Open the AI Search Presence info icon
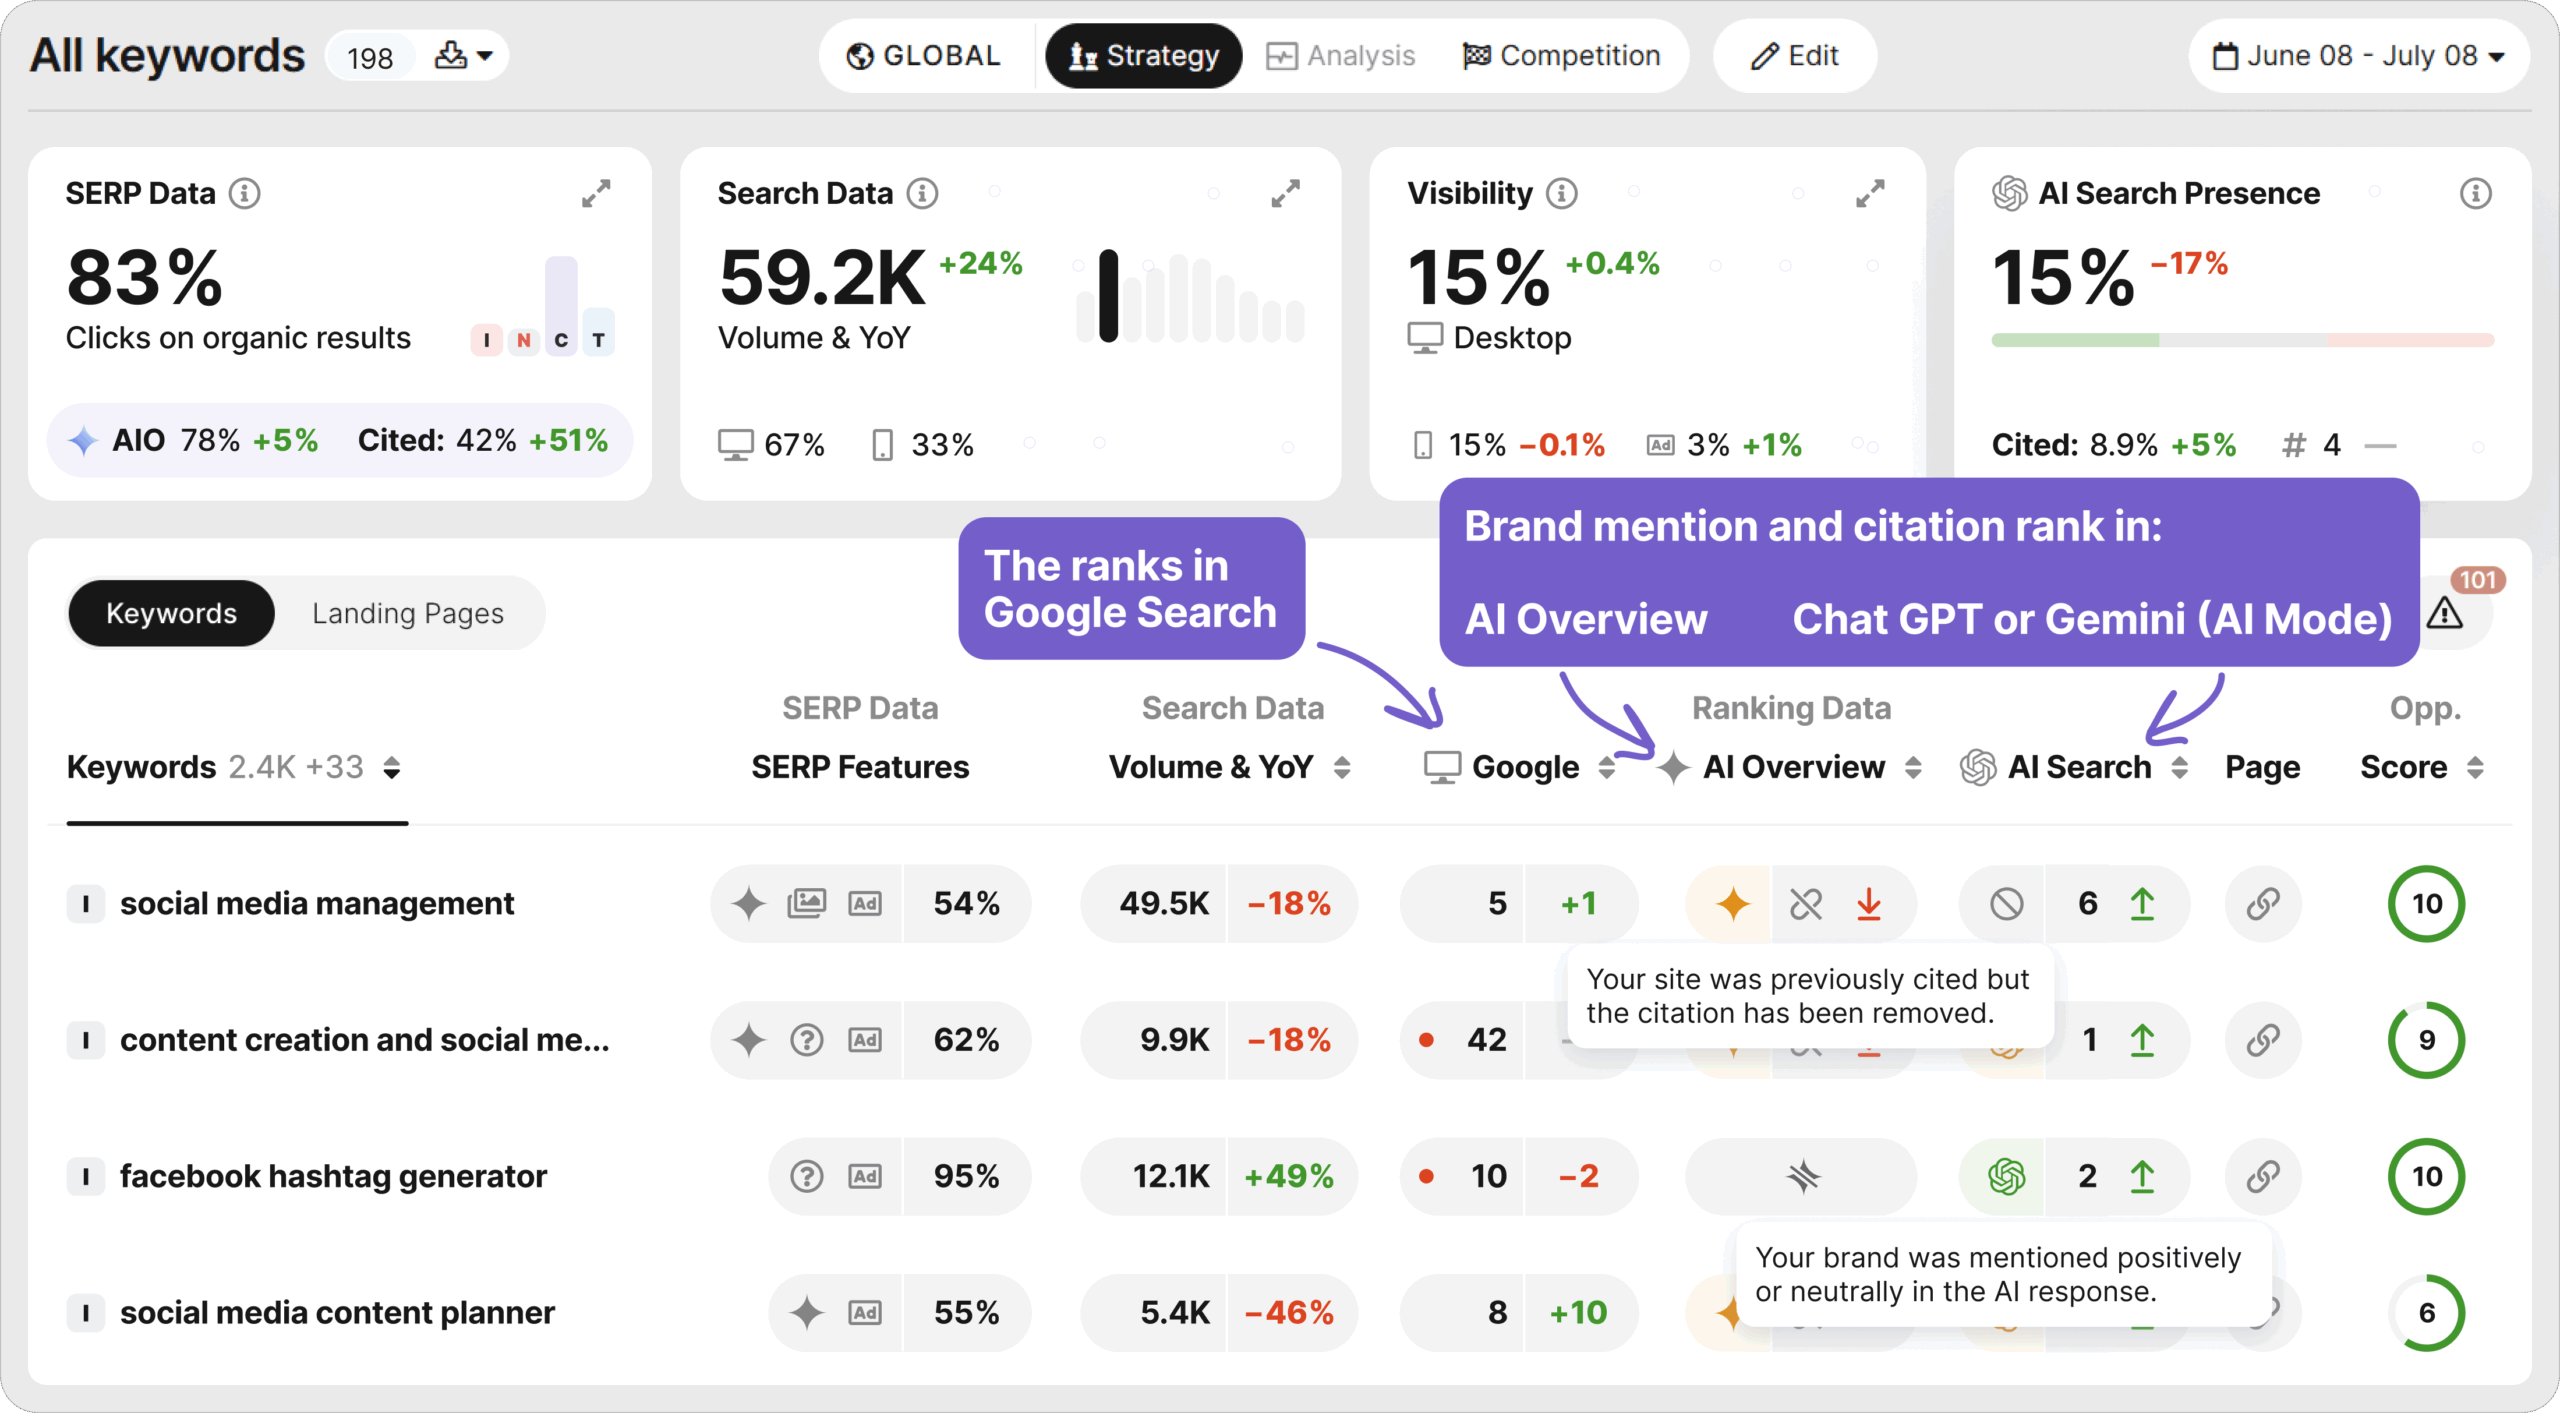 click(2475, 193)
